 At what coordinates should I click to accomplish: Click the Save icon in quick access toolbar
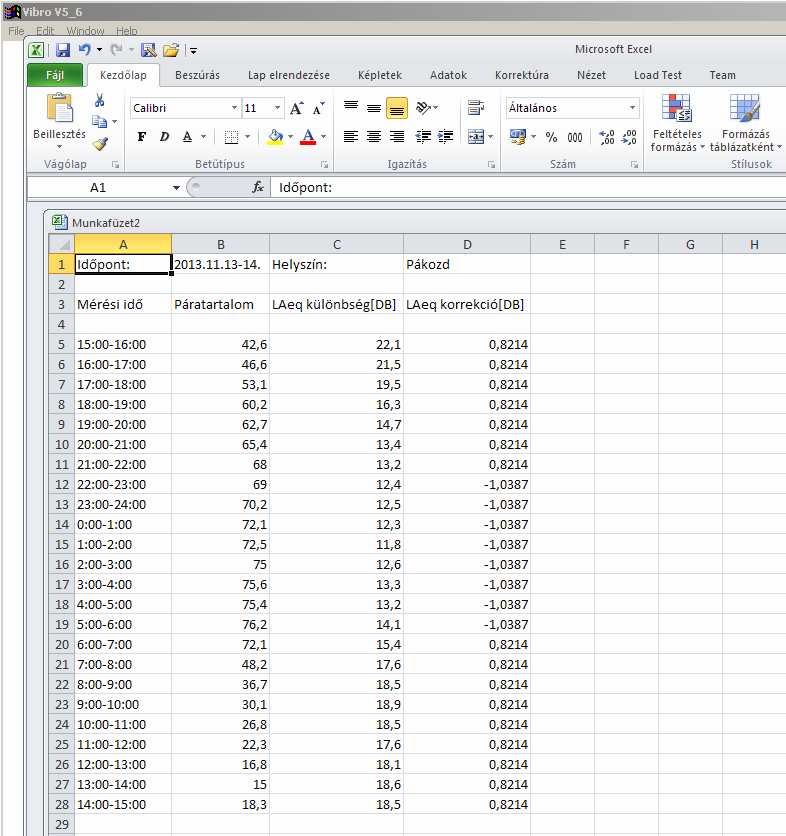63,50
